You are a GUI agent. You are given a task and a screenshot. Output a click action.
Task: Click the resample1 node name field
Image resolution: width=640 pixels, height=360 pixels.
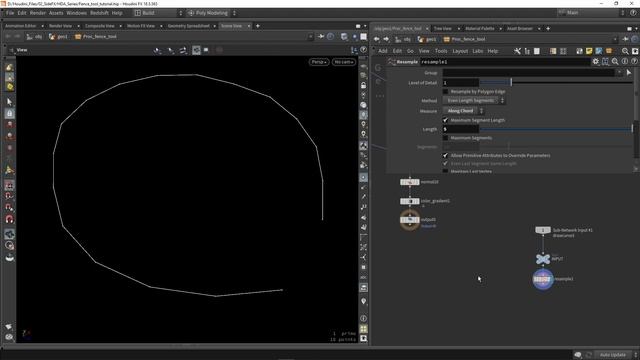pyautogui.click(x=505, y=62)
